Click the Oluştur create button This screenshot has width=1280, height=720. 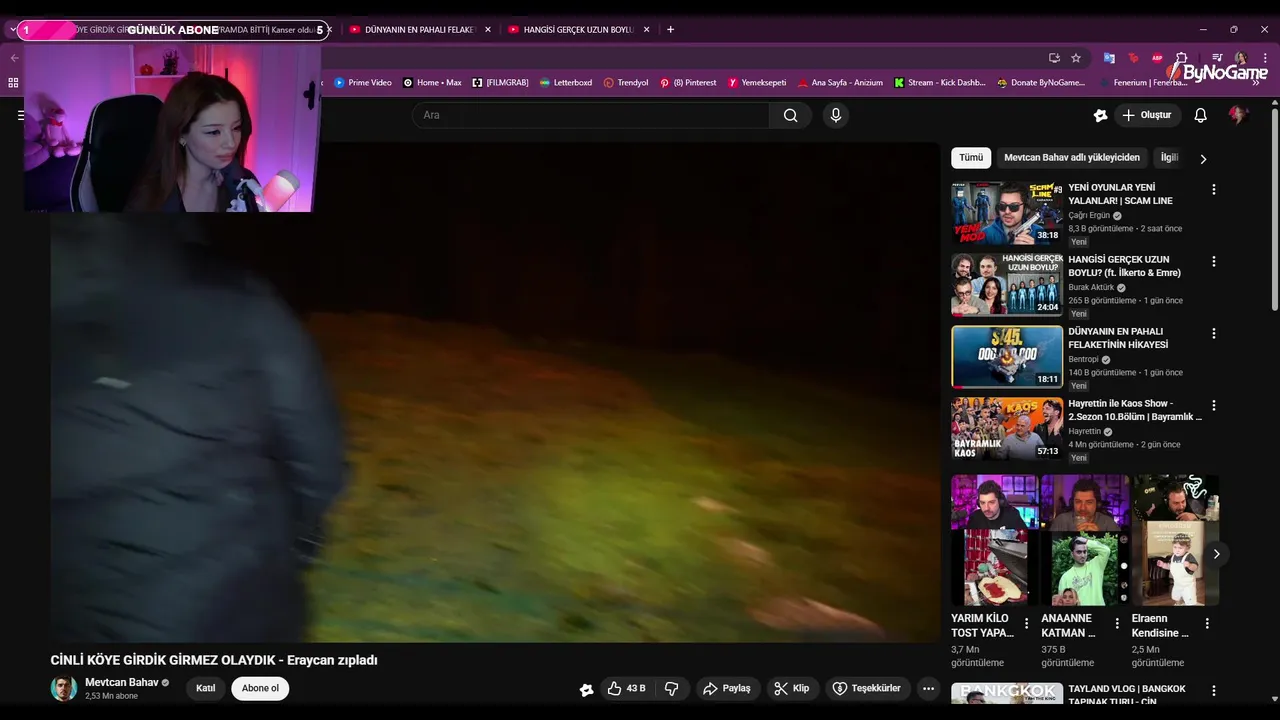pos(1147,115)
